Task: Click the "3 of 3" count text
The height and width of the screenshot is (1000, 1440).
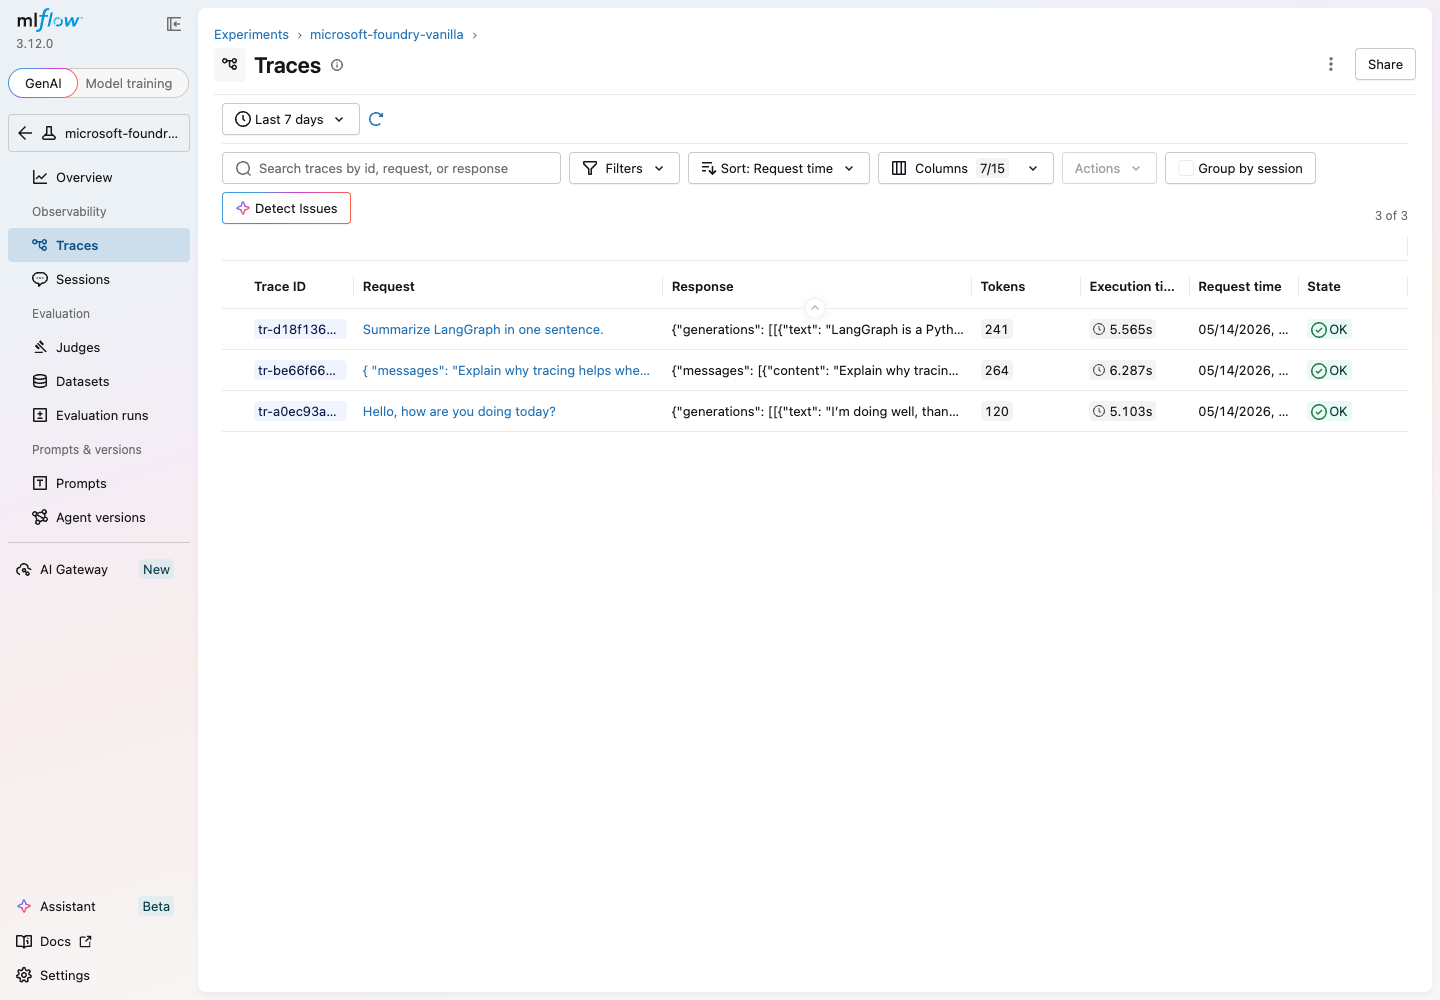Action: tap(1391, 216)
